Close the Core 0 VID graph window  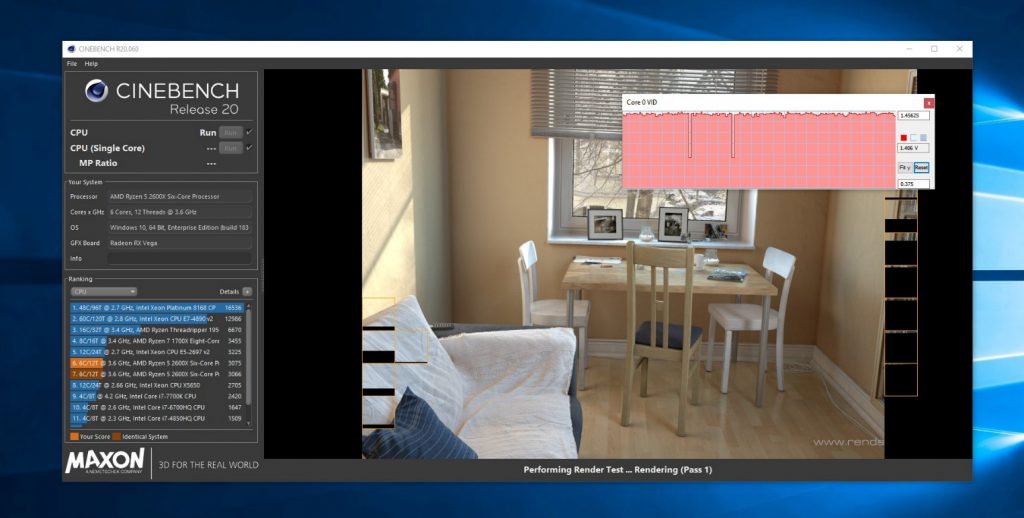click(928, 102)
